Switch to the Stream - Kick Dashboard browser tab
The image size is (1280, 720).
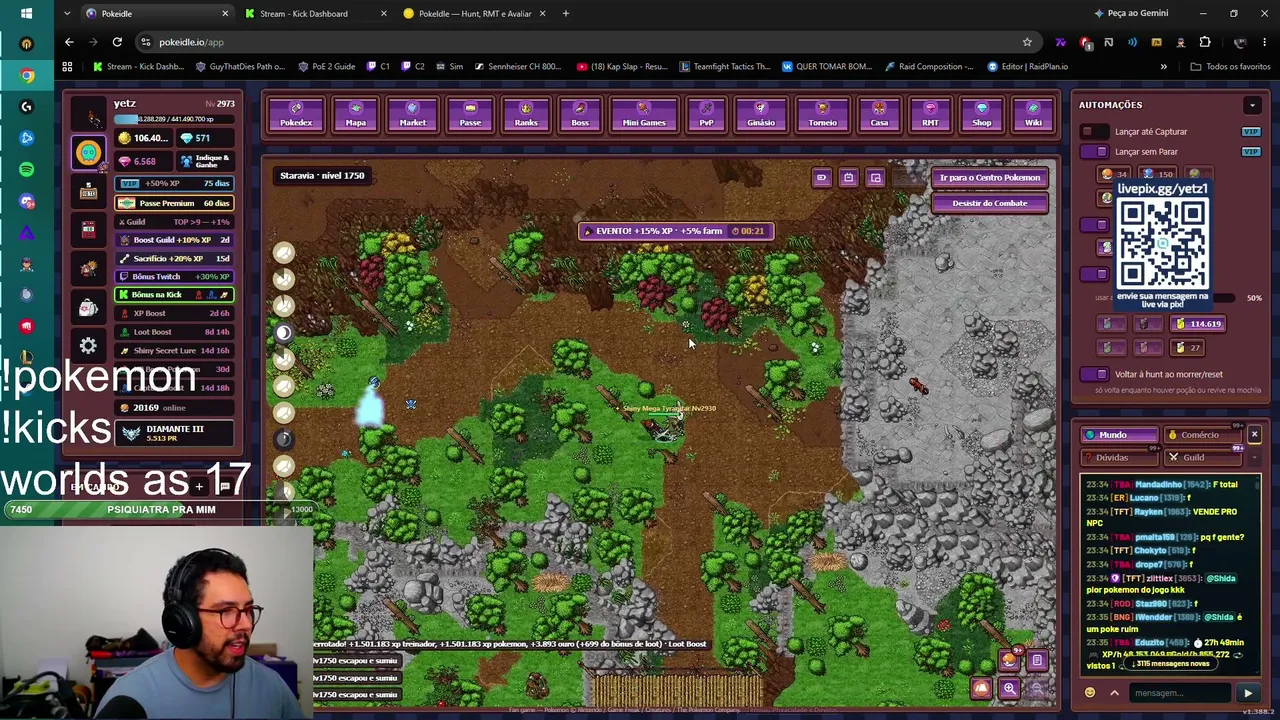pyautogui.click(x=314, y=13)
